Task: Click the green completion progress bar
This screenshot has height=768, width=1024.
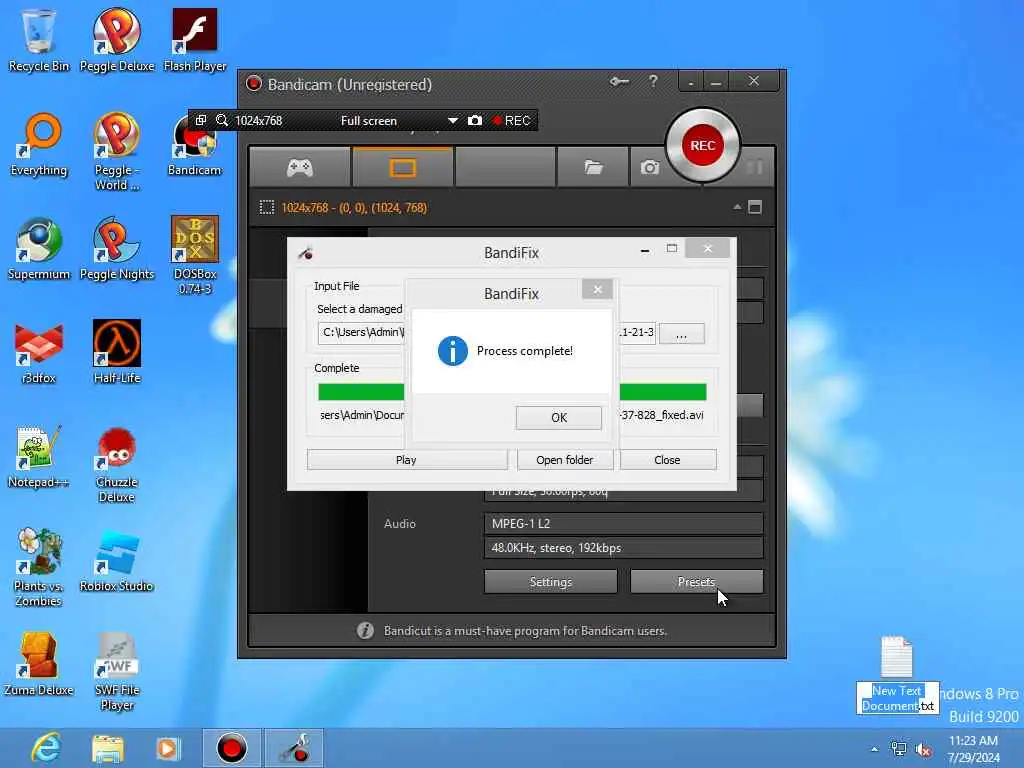Action: coord(512,392)
